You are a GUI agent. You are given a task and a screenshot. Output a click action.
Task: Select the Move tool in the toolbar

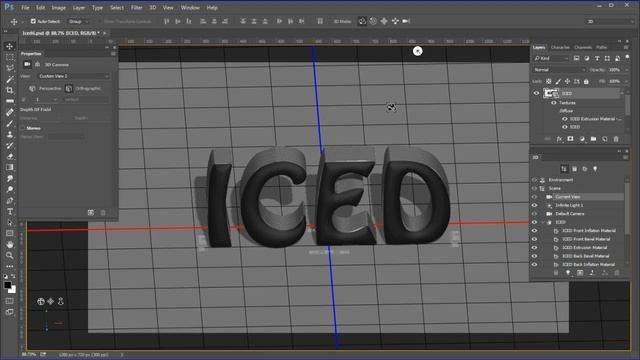10,46
